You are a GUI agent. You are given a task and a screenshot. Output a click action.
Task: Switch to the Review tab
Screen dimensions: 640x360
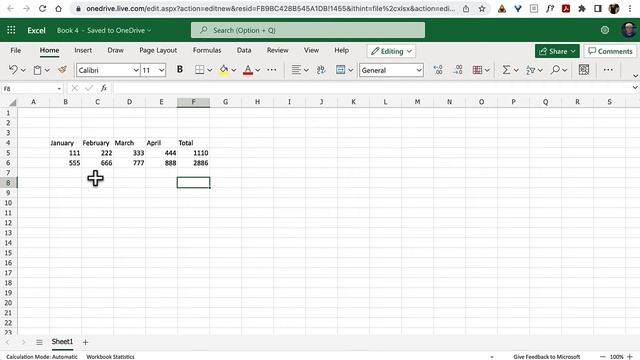click(x=278, y=50)
